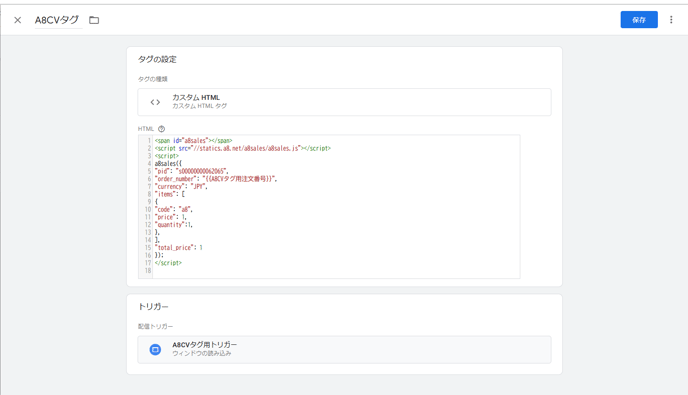Click the 保存 save button

point(639,20)
